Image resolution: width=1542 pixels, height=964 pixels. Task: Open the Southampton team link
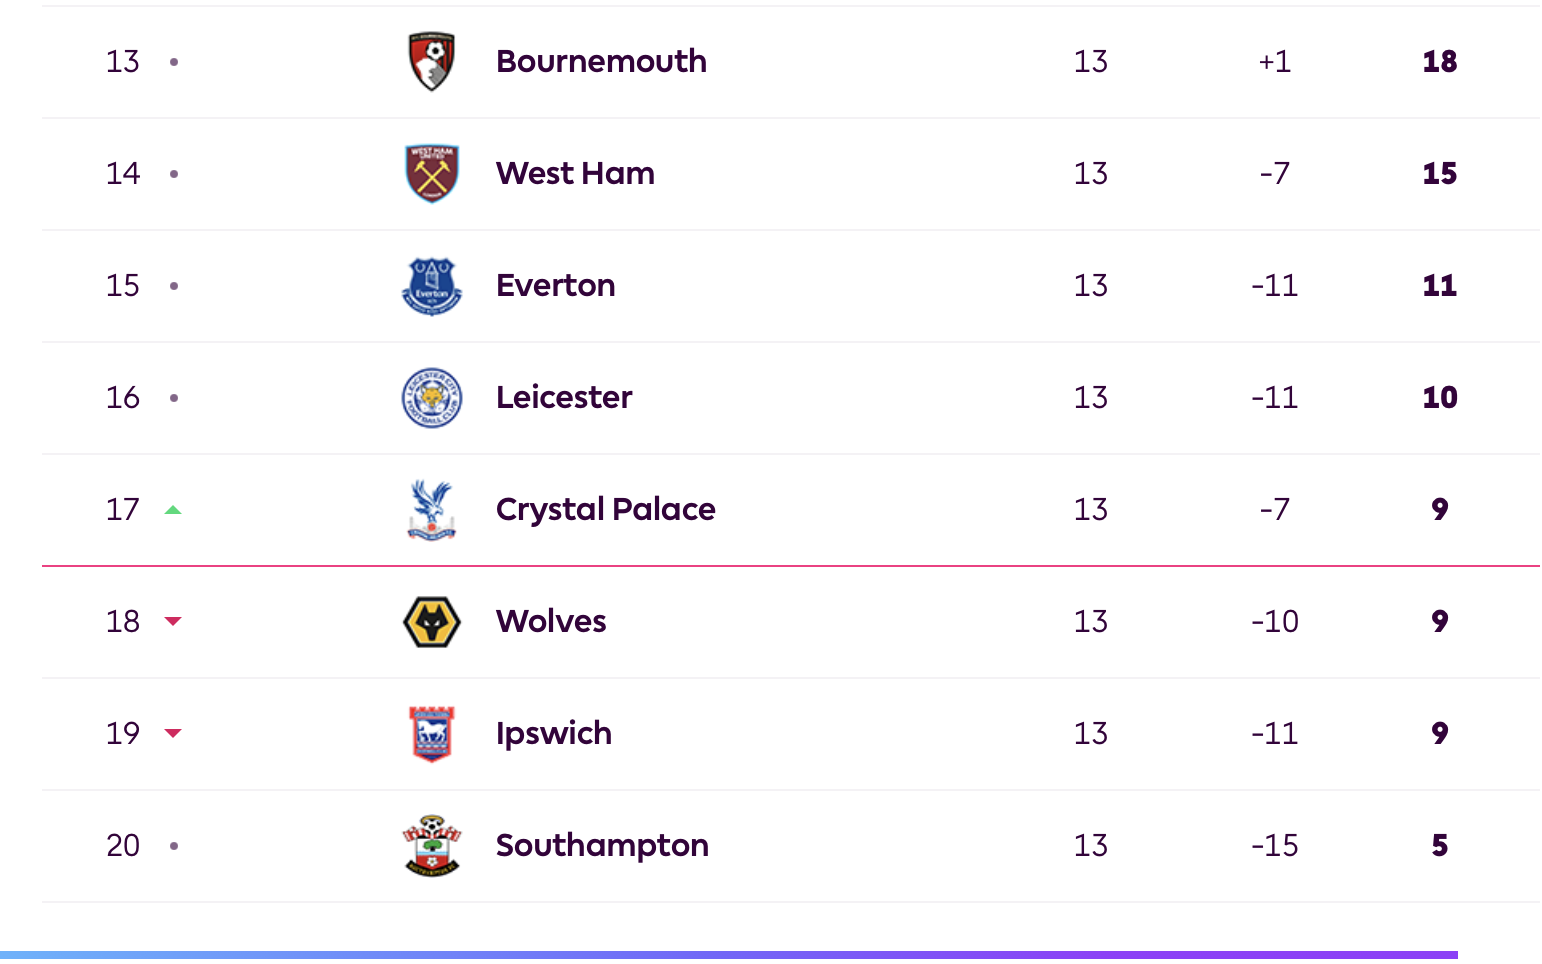tap(602, 846)
